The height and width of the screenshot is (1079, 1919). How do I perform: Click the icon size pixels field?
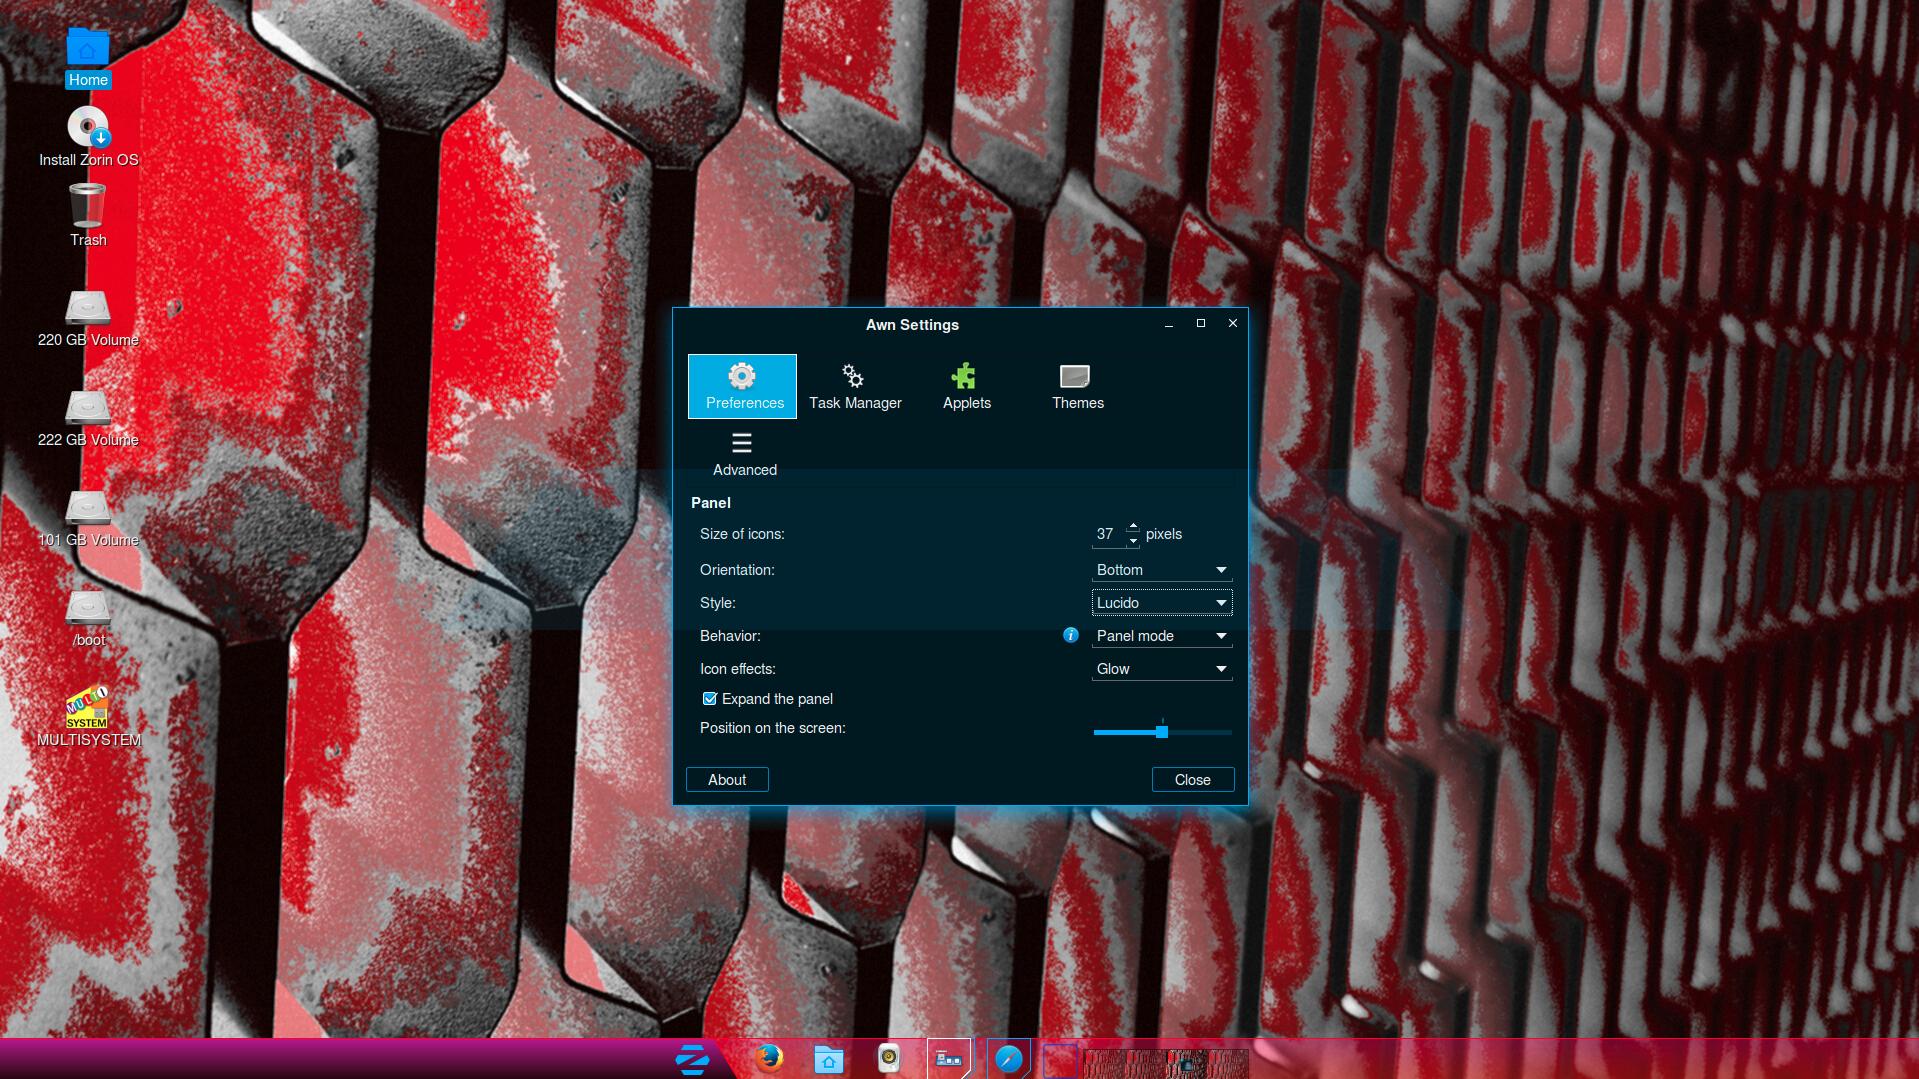[1106, 534]
